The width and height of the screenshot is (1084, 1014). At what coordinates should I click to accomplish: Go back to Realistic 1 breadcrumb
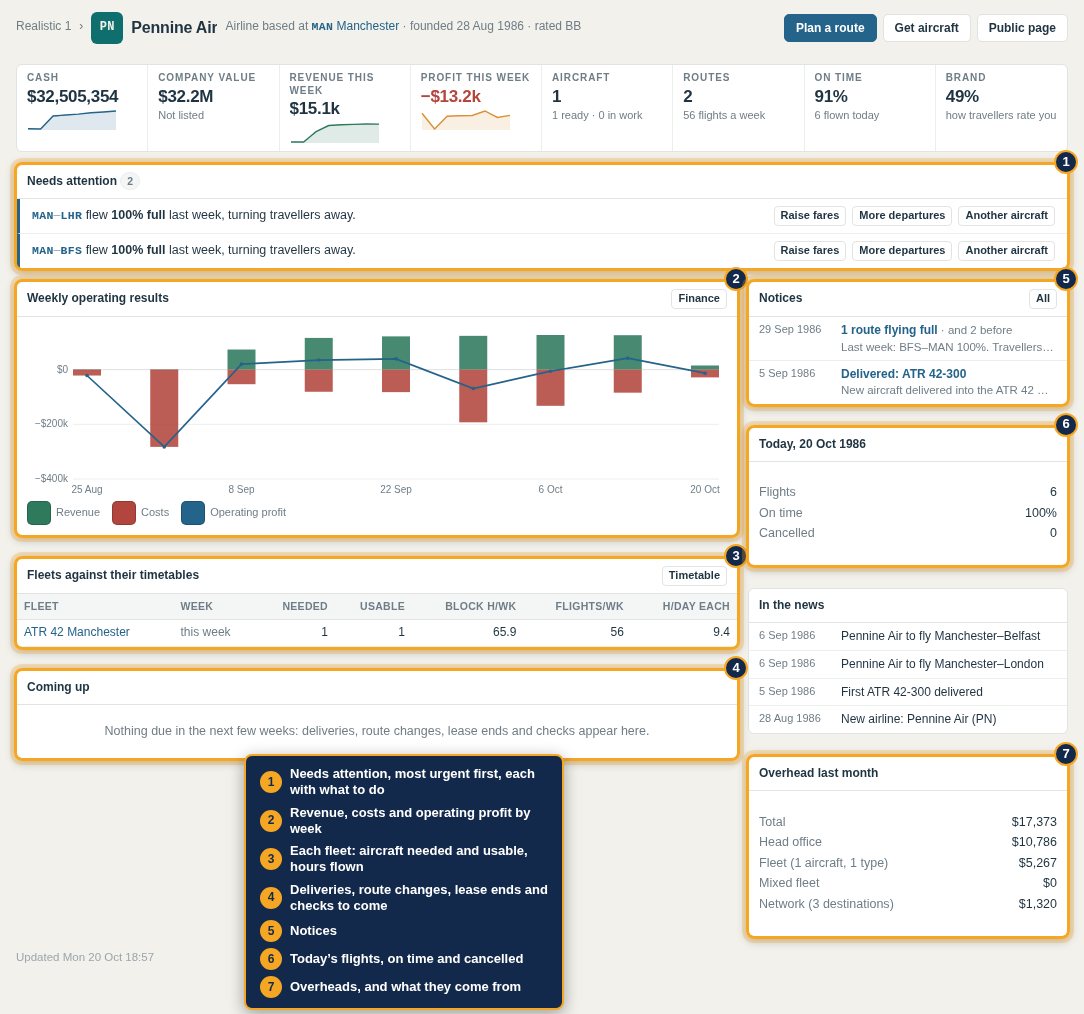[44, 26]
